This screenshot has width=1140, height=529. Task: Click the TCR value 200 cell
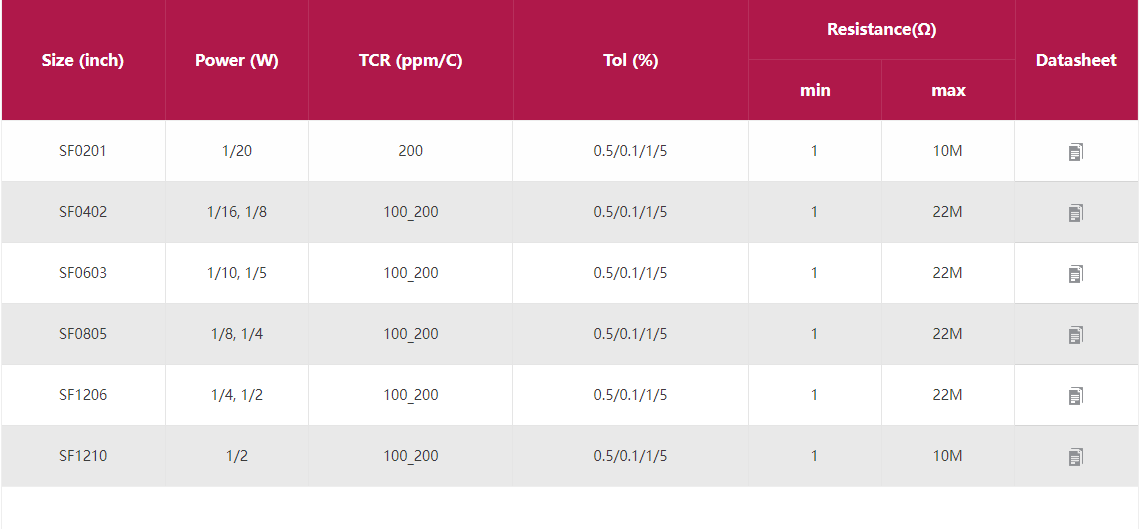click(x=410, y=151)
